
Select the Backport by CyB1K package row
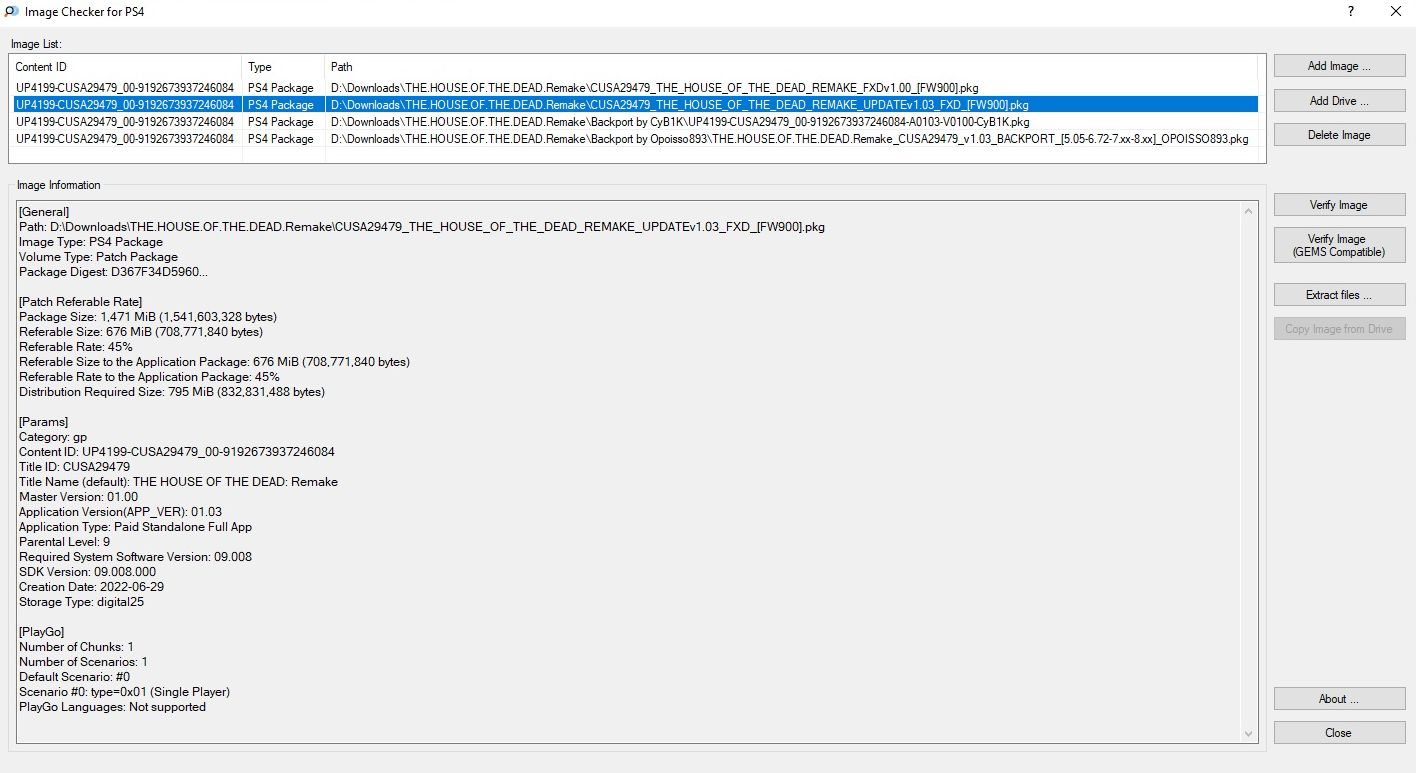[633, 122]
